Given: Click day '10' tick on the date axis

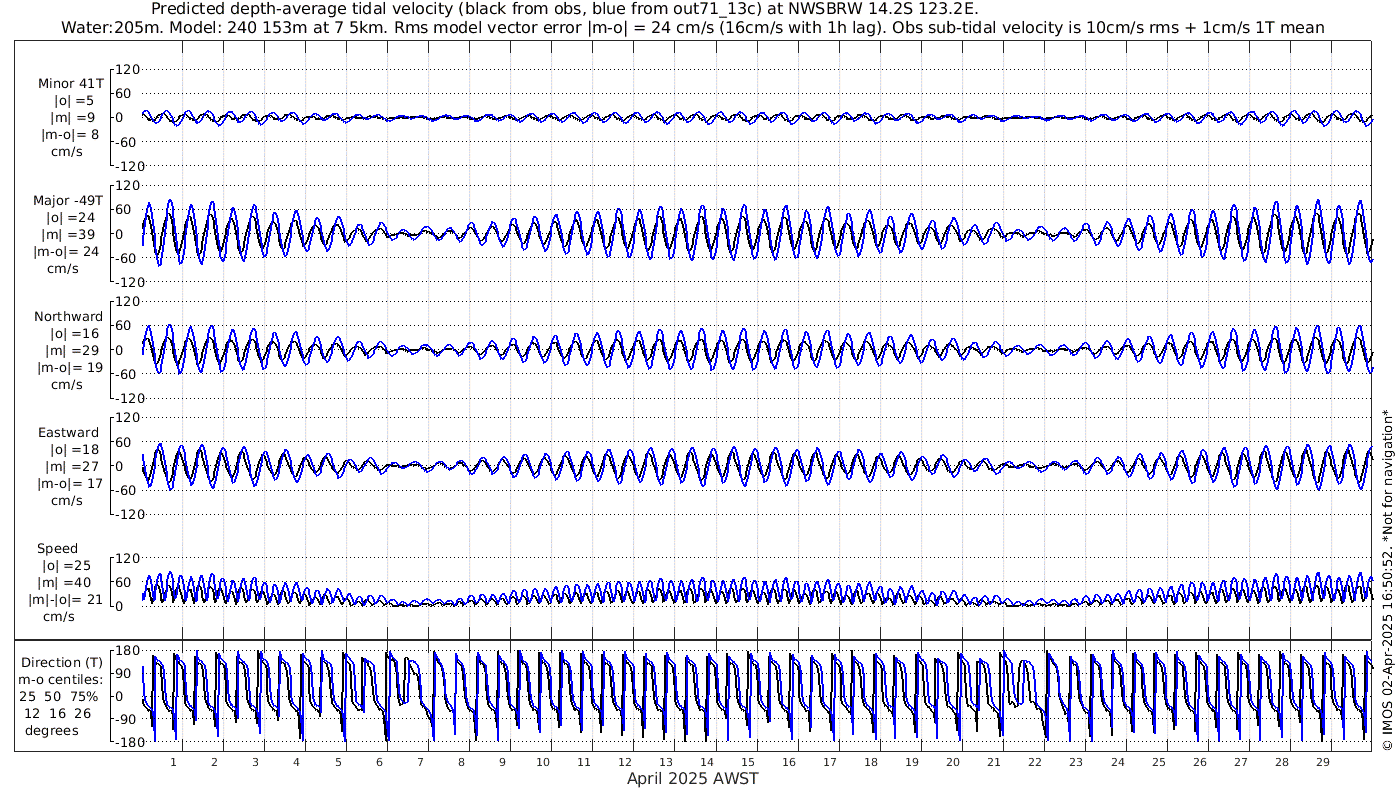Looking at the screenshot, I should pos(543,762).
